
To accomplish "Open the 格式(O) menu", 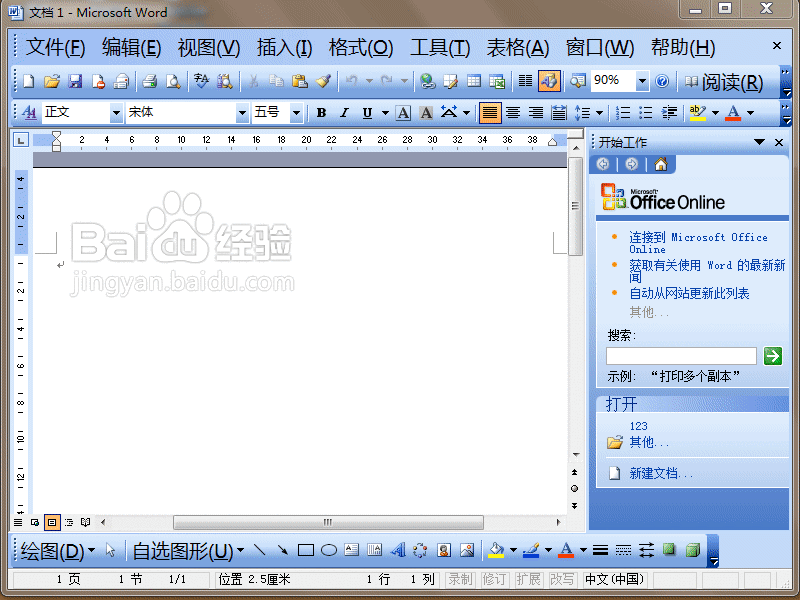I will coord(361,47).
